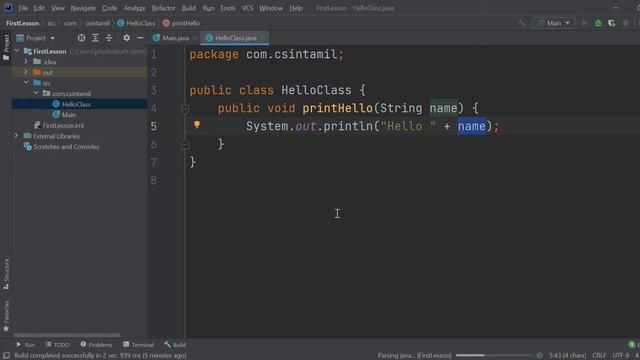Click the intention light bulb on line 5

pyautogui.click(x=197, y=124)
